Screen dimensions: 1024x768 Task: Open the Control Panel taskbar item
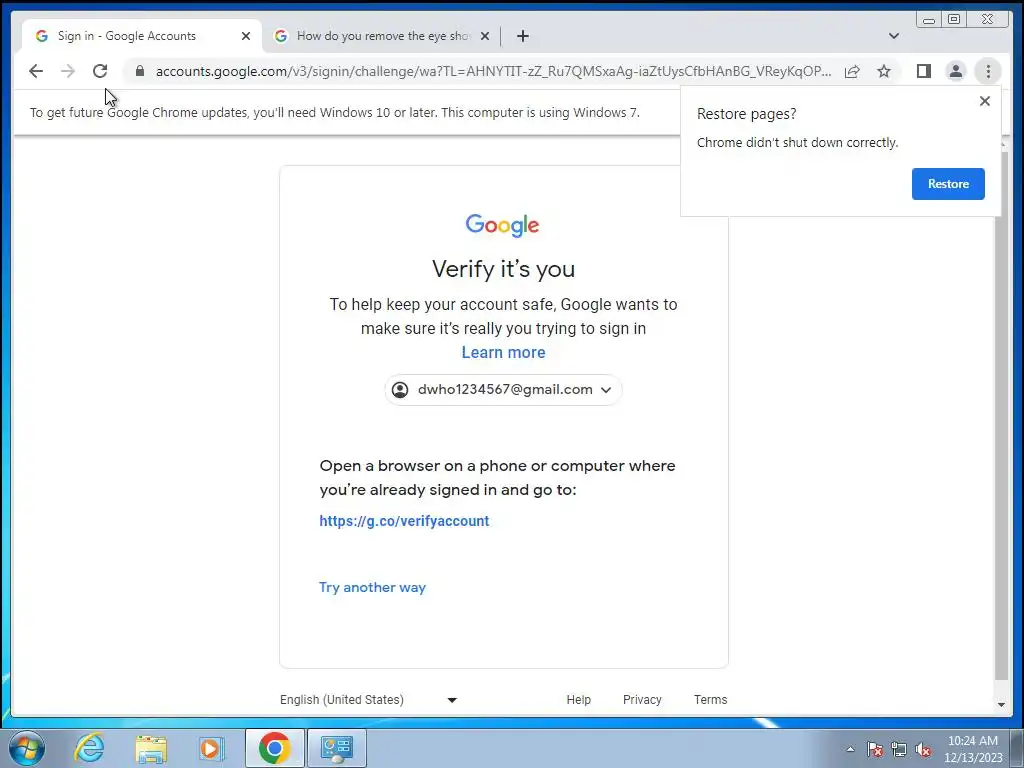(x=337, y=748)
